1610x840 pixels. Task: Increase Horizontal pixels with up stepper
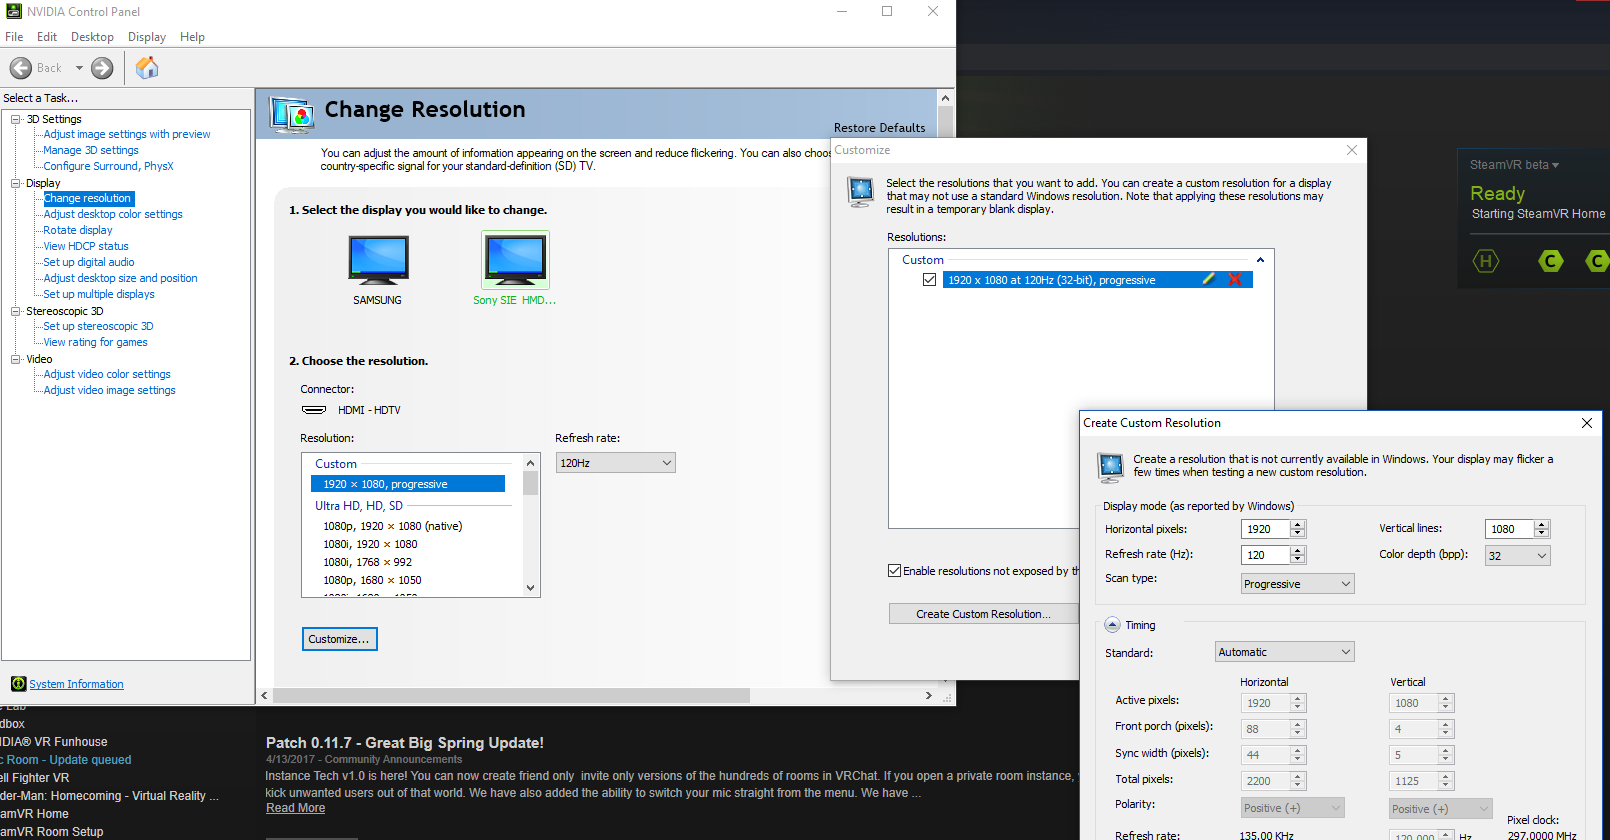(x=1298, y=524)
